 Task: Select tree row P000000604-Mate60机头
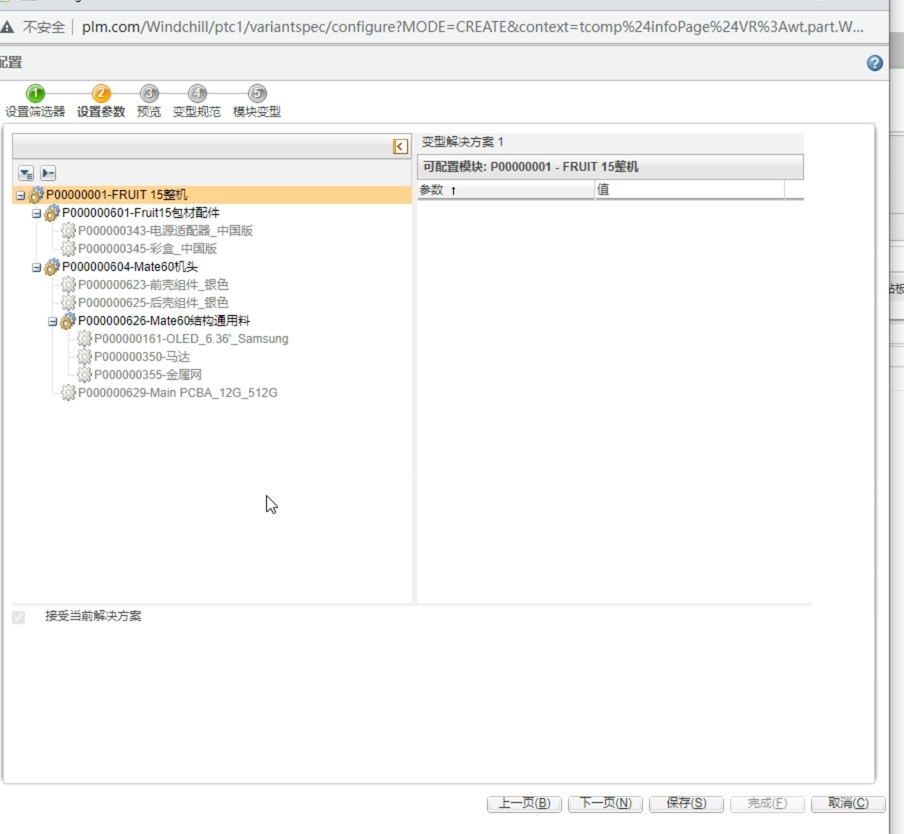(130, 267)
